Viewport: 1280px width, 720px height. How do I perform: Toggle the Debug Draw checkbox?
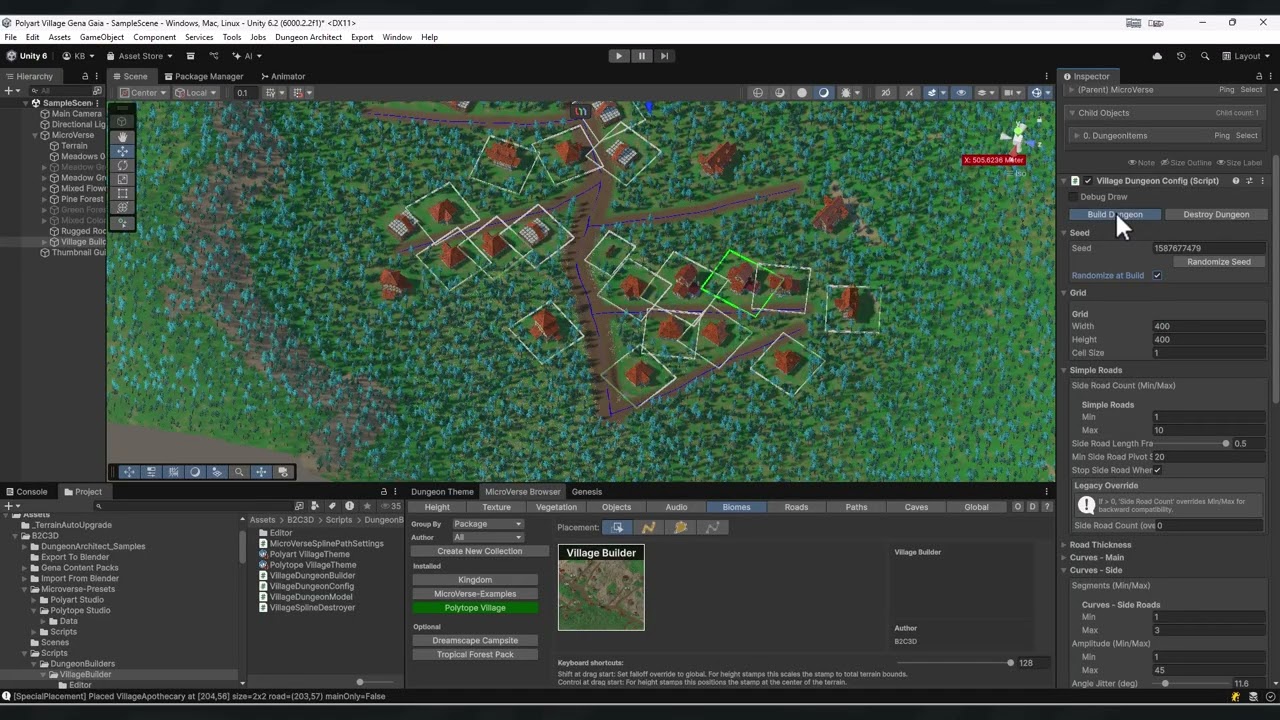(1074, 197)
